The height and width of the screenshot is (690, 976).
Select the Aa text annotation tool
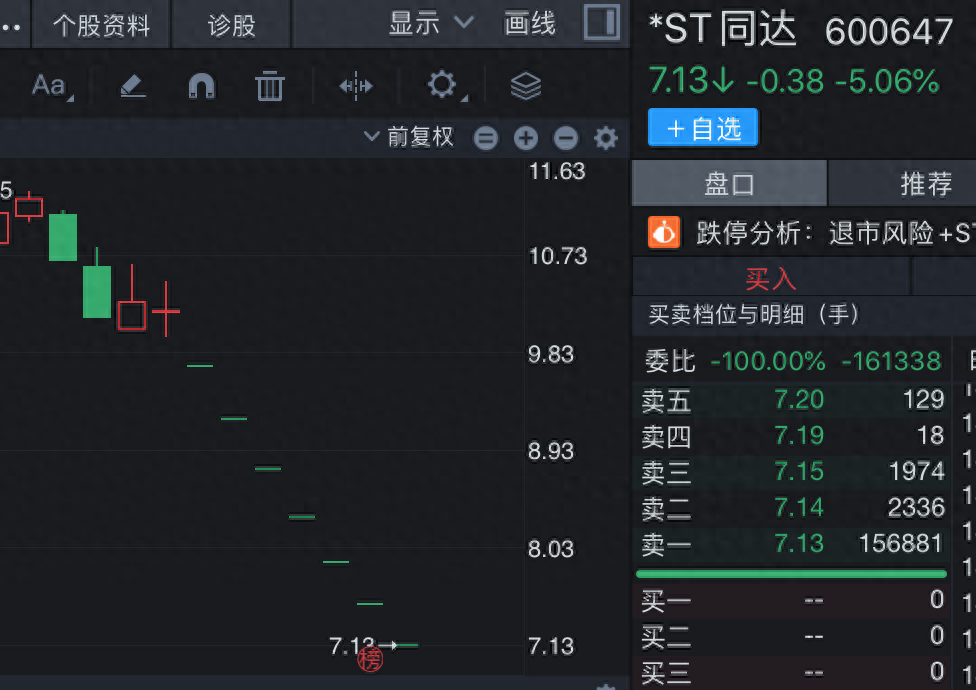point(49,85)
